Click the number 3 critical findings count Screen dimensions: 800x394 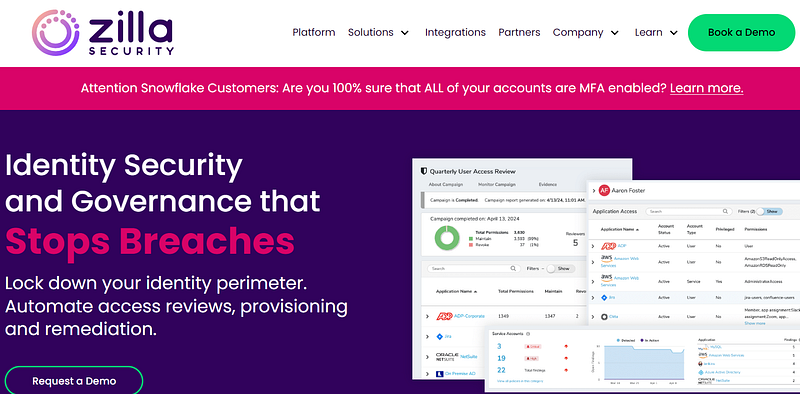click(499, 346)
